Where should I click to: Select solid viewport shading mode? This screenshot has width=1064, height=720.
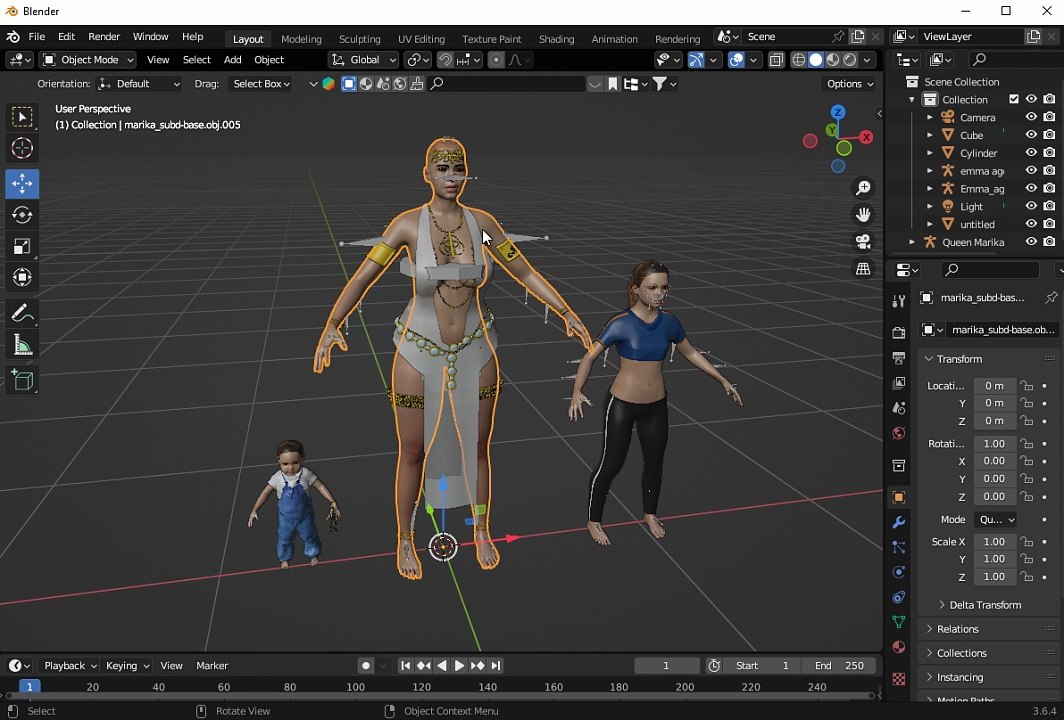(x=816, y=60)
